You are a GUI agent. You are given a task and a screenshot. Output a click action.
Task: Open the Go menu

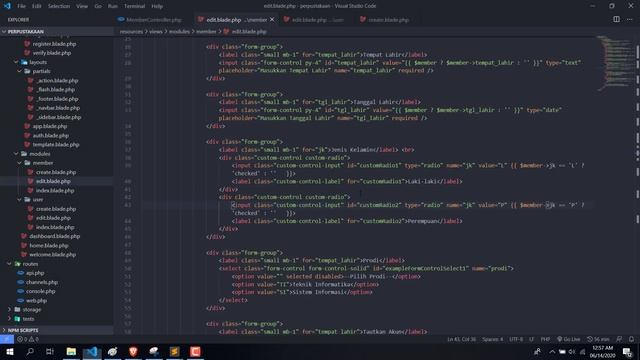point(98,6)
